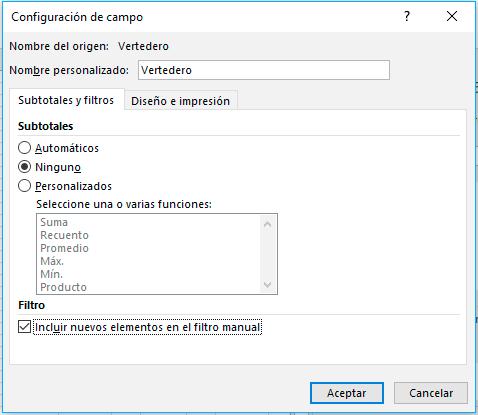
Task: Choose Máx. in the functions list
Action: (52, 261)
